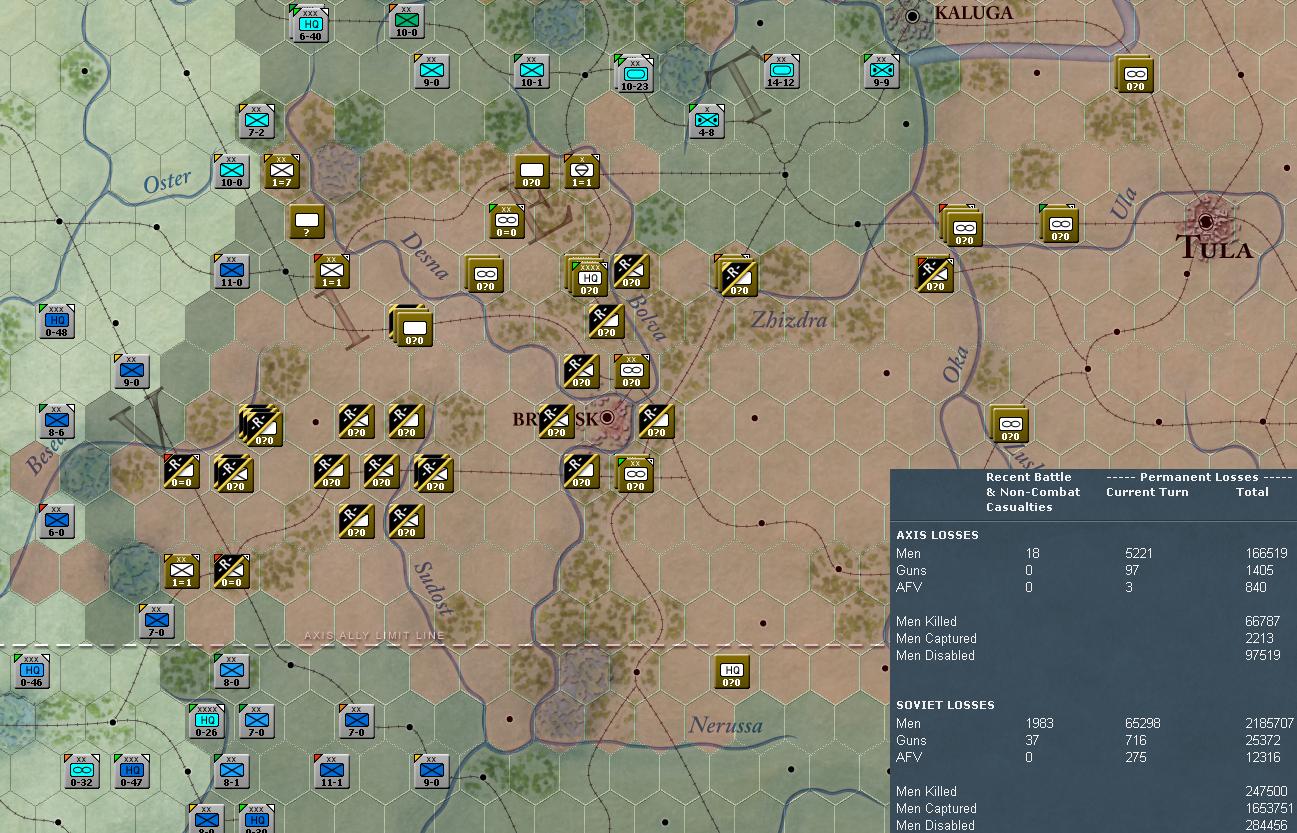Click the Total column header
Viewport: 1297px width, 833px height.
click(1252, 492)
